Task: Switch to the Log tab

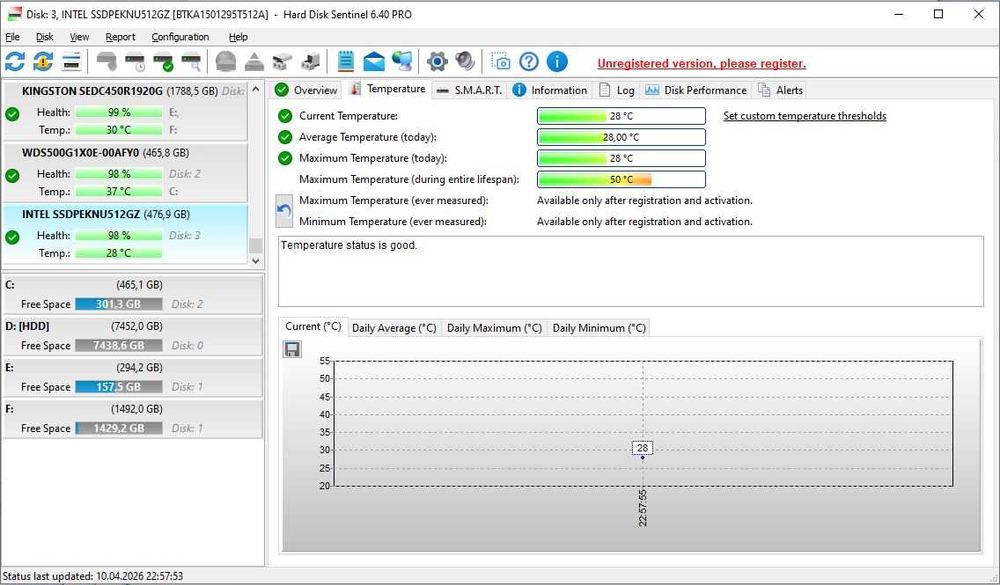Action: 617,90
